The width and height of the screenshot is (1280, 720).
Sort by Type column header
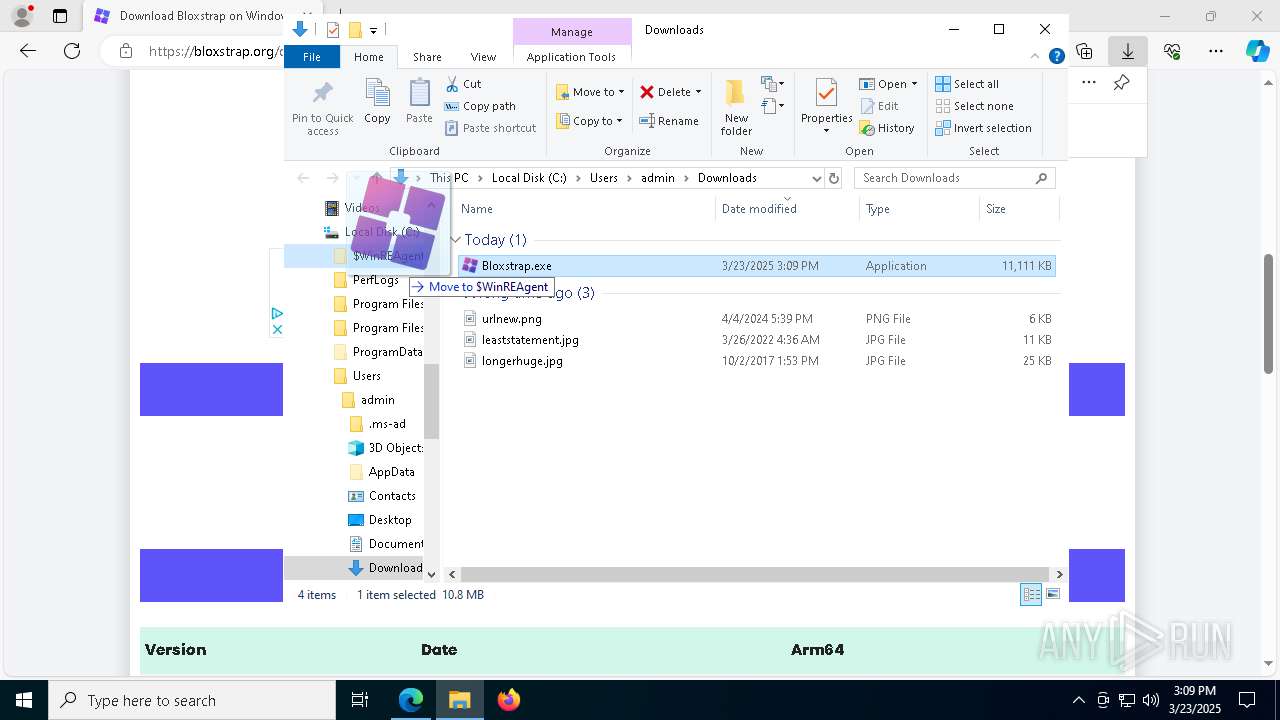click(918, 209)
